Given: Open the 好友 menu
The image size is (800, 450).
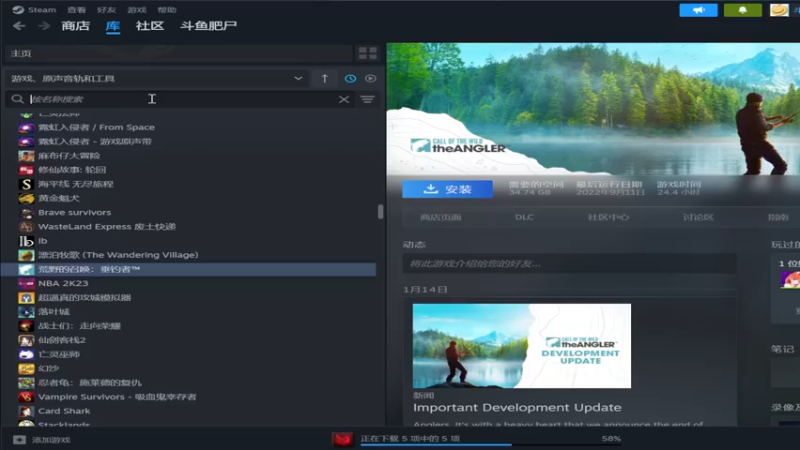Looking at the screenshot, I should (106, 10).
